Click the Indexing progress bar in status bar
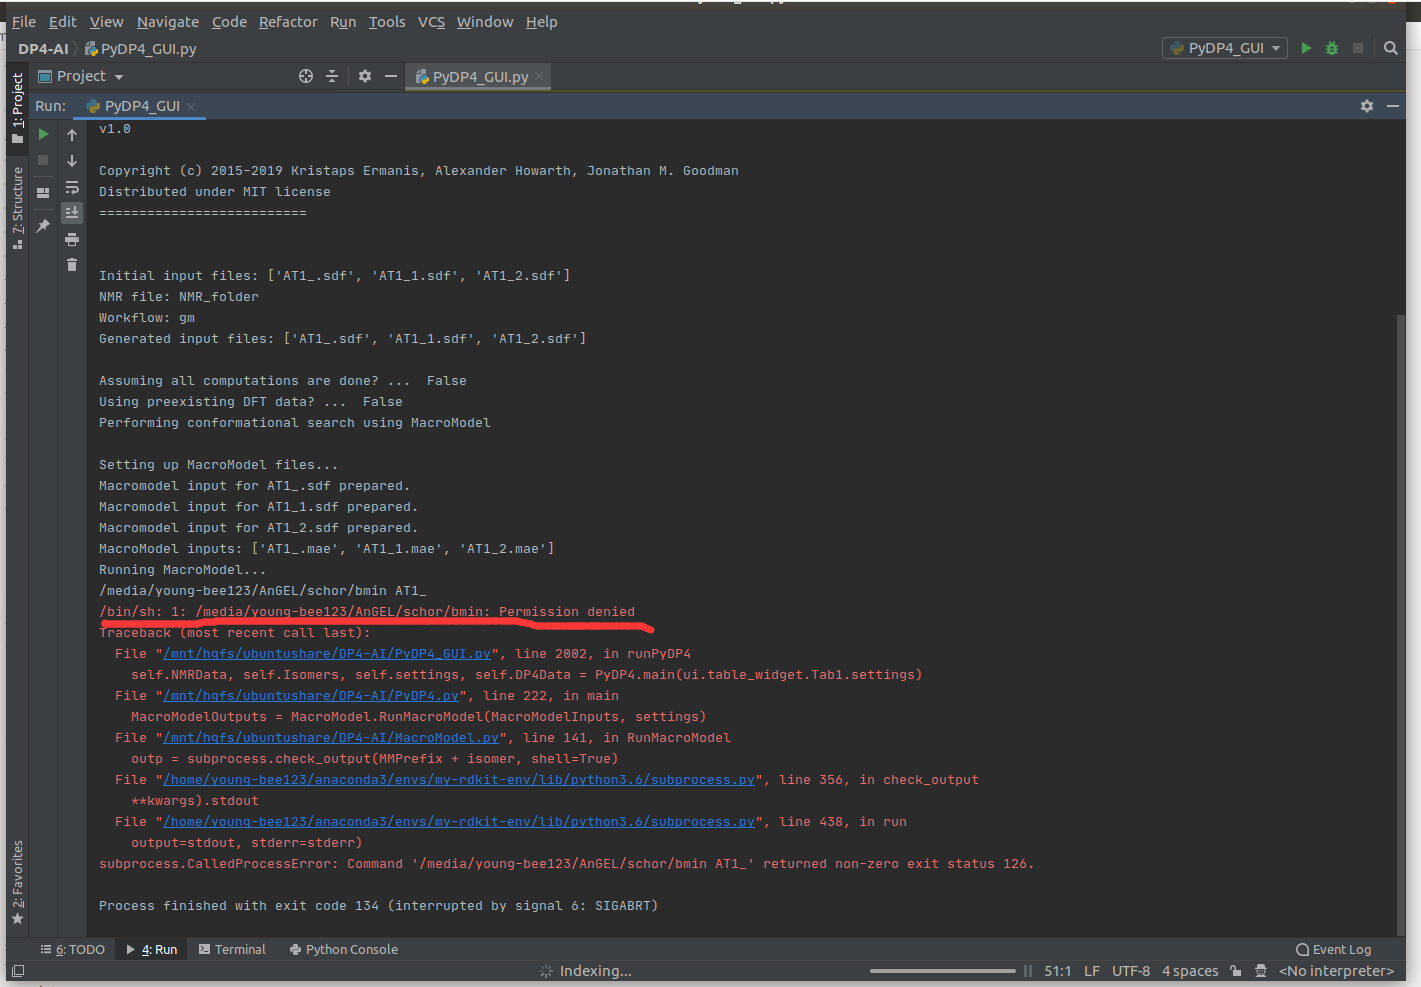Screen dimensions: 1421x987 point(942,971)
